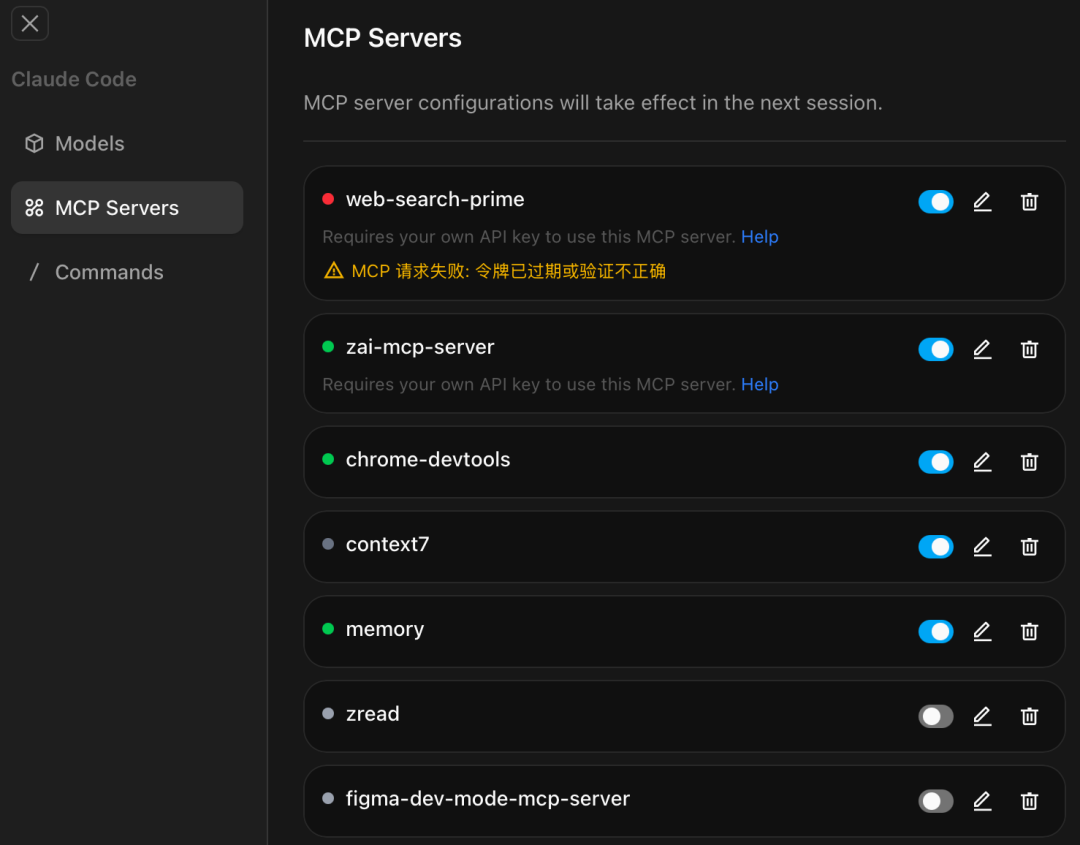Turn on the figma-dev-mode-mcp-server toggle

pyautogui.click(x=936, y=801)
